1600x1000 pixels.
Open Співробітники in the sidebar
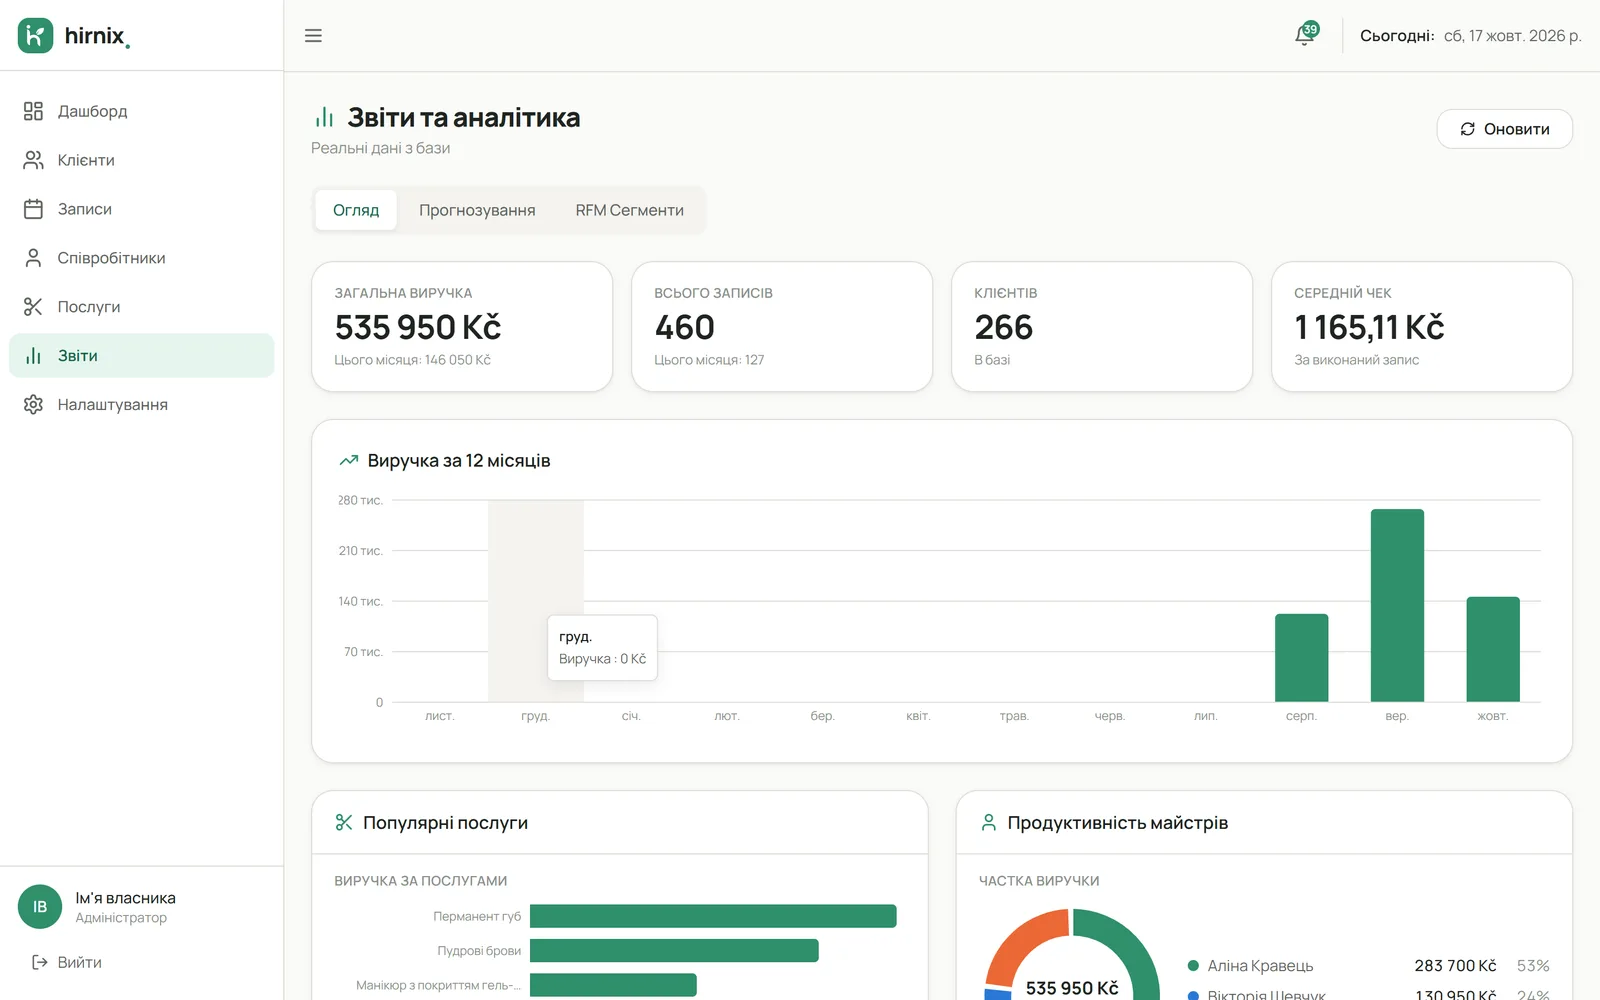click(x=141, y=258)
